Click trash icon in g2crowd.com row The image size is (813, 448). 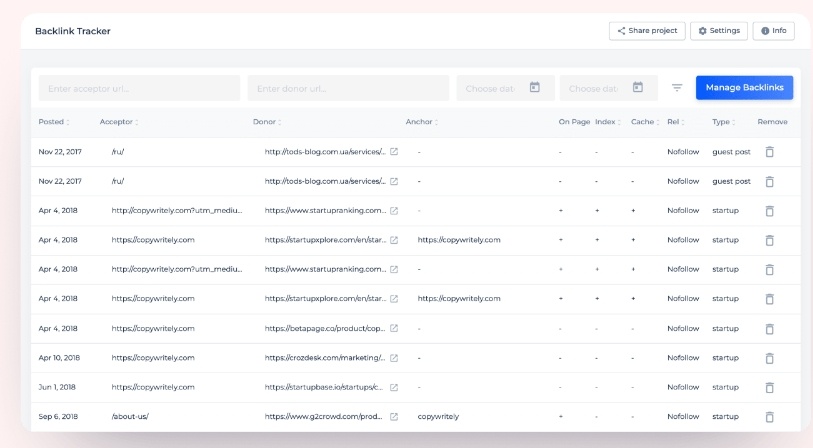[x=769, y=417]
